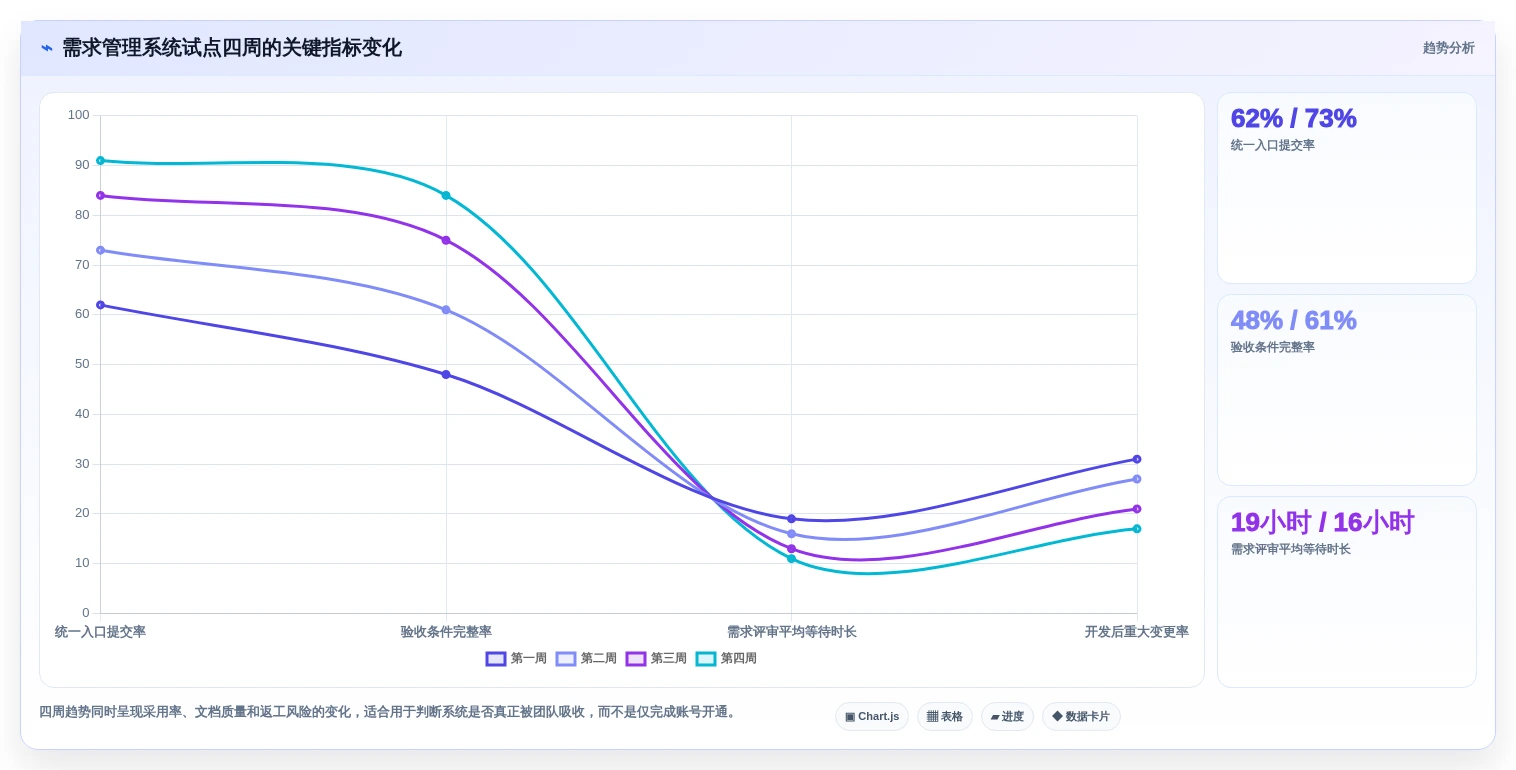Viewport: 1516px width, 770px height.
Task: Click the Chart.js tag chip
Action: point(872,716)
